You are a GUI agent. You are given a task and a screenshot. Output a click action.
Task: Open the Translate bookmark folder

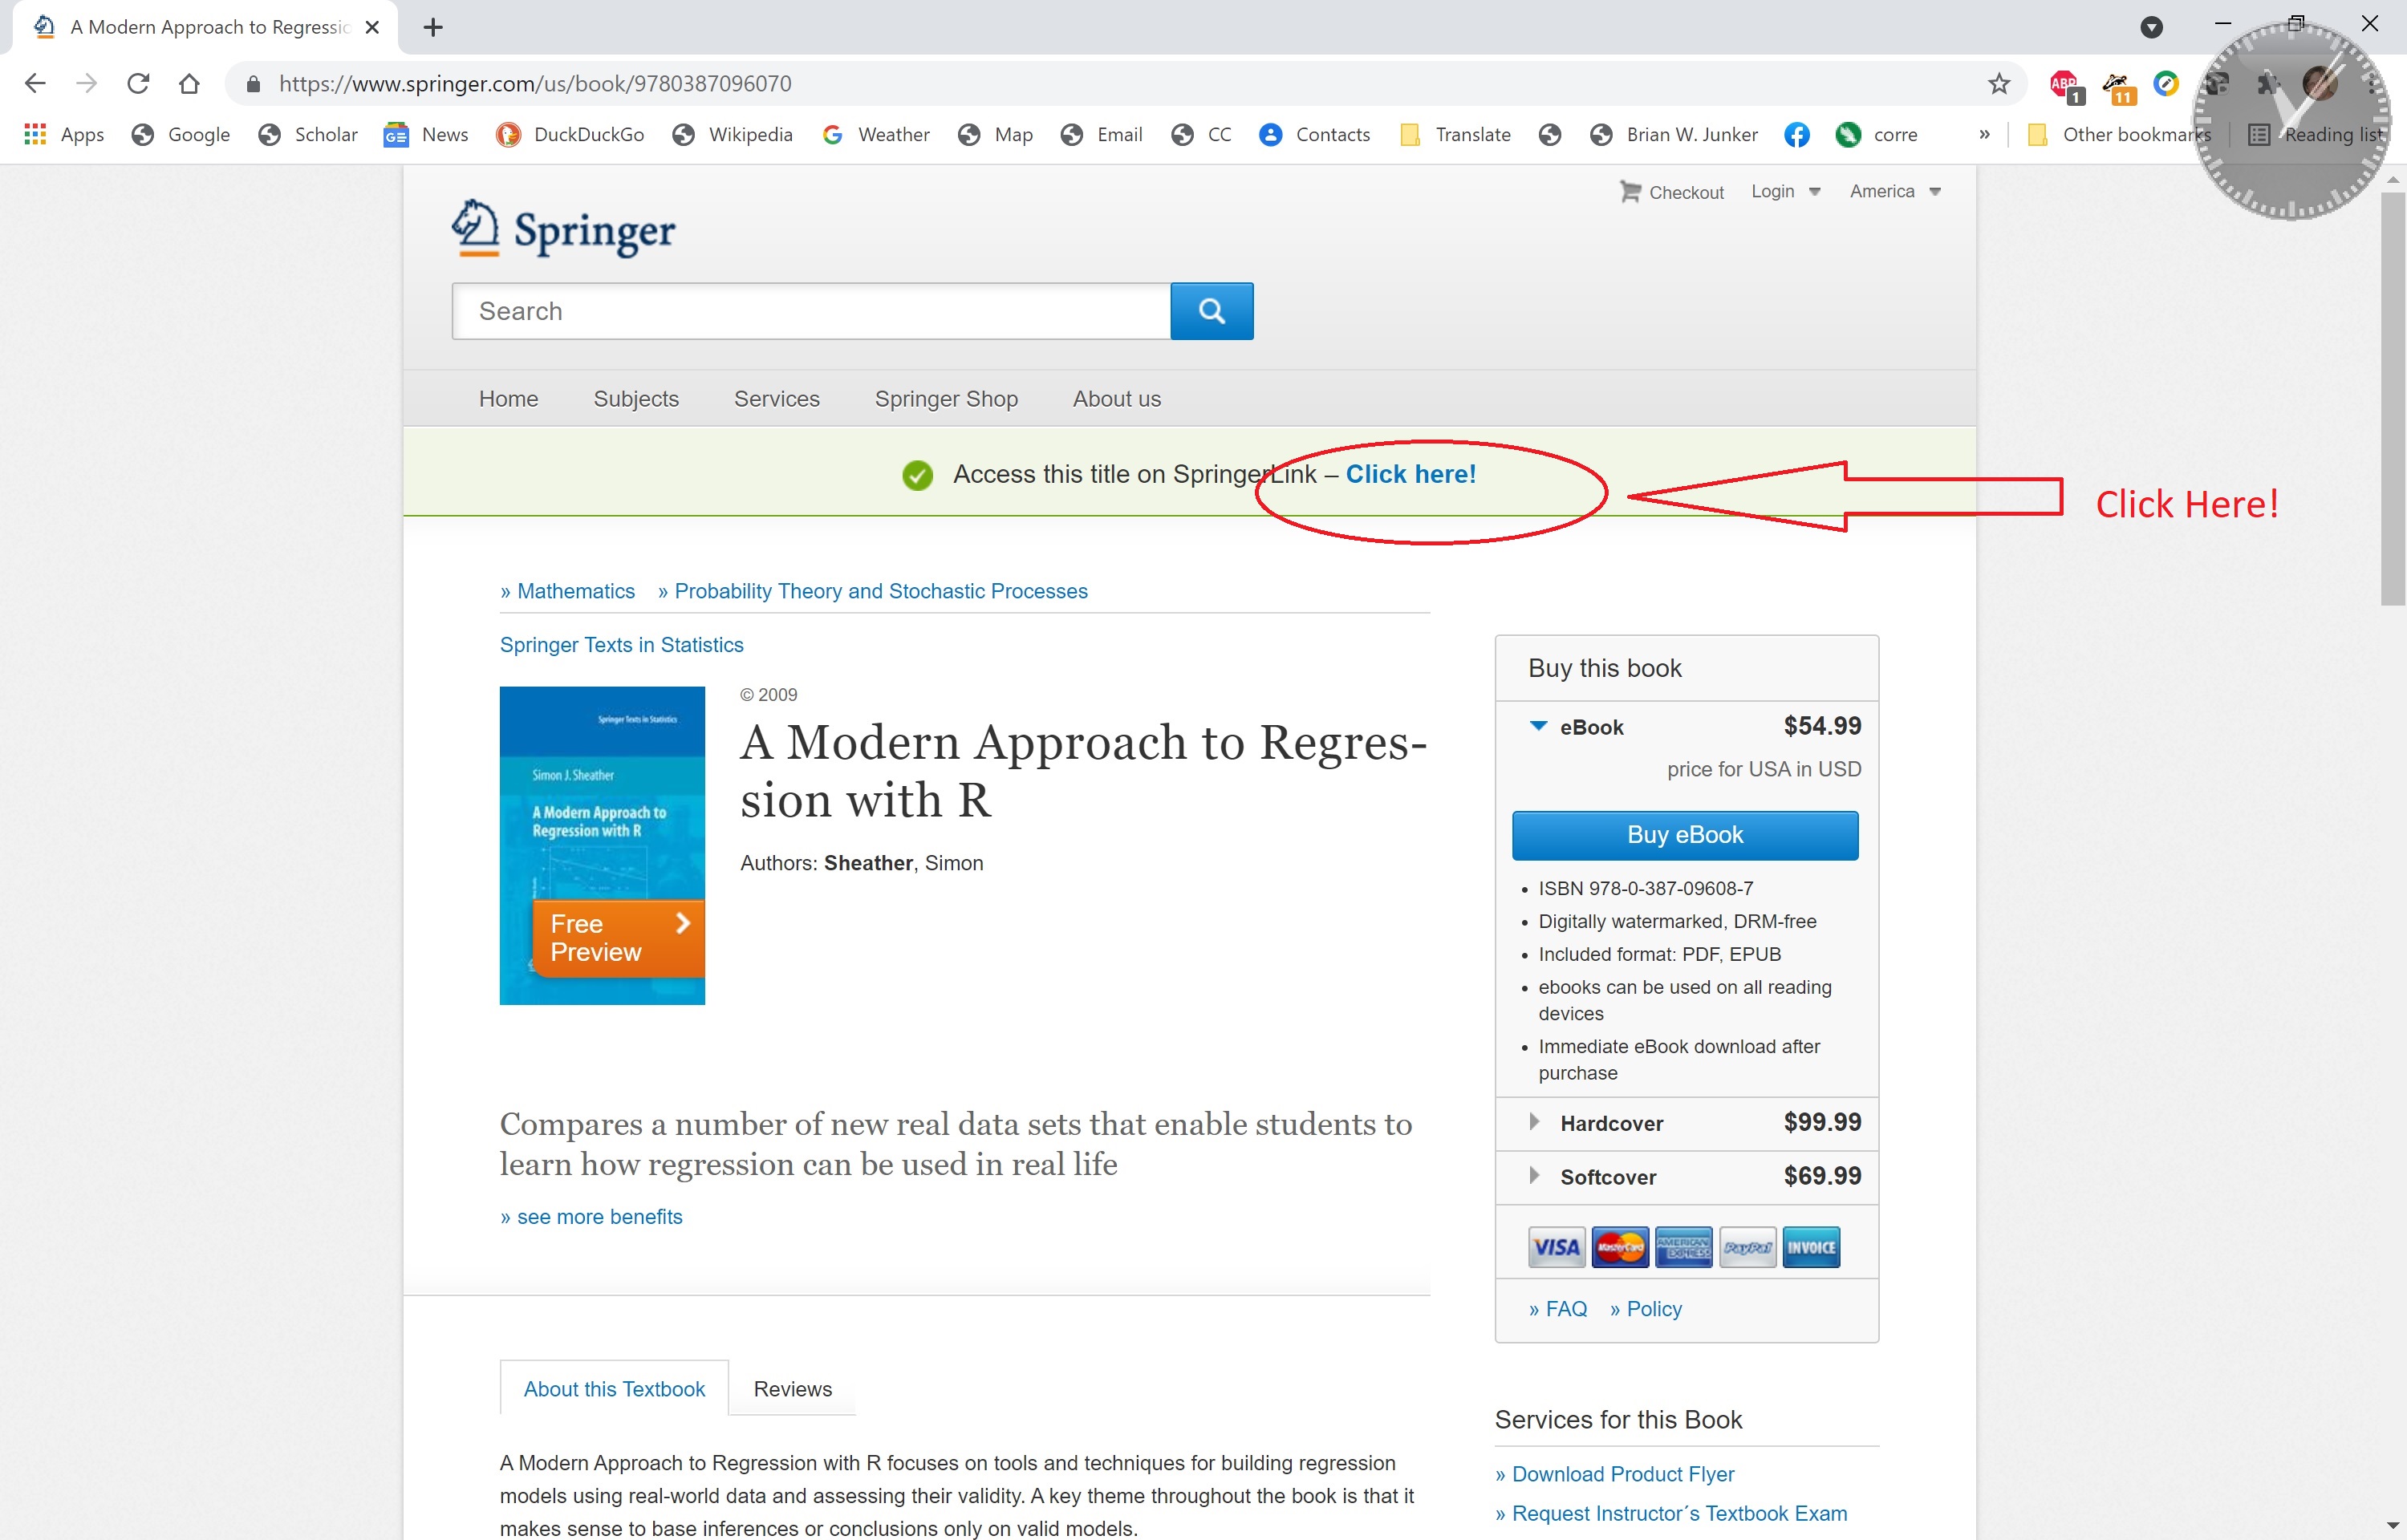(x=1455, y=134)
